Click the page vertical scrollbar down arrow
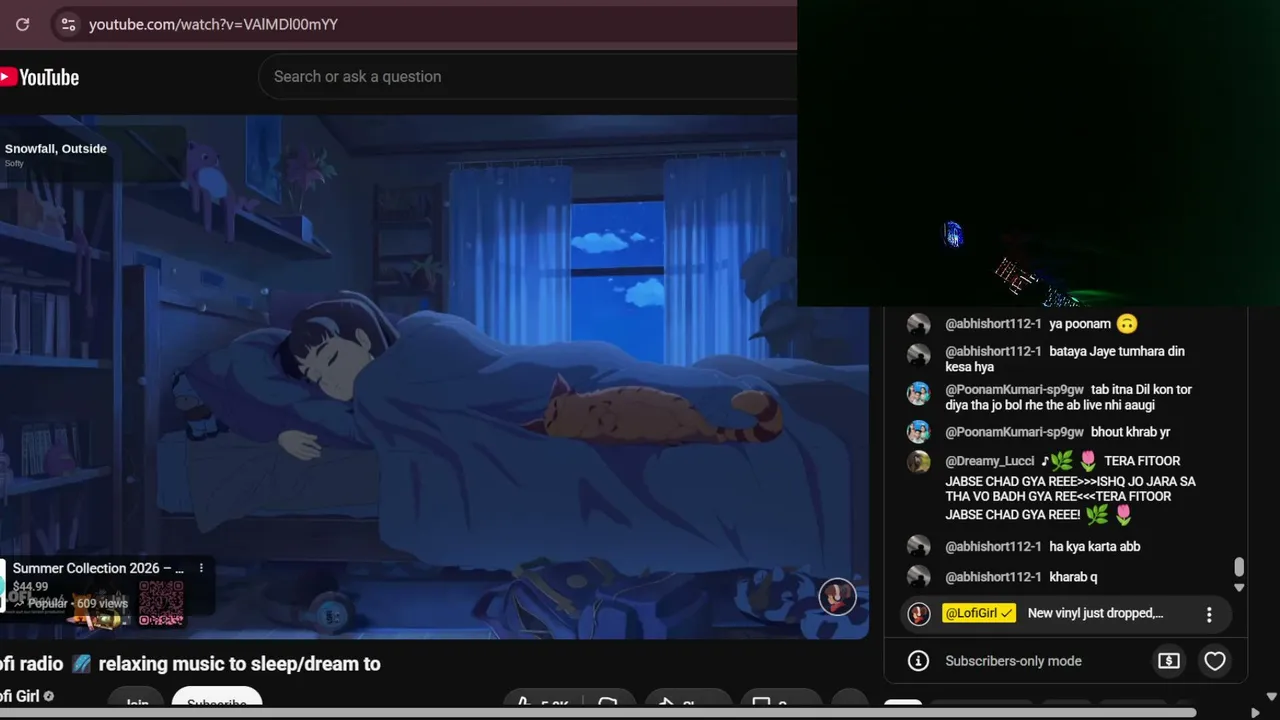The image size is (1280, 720). 1272,696
